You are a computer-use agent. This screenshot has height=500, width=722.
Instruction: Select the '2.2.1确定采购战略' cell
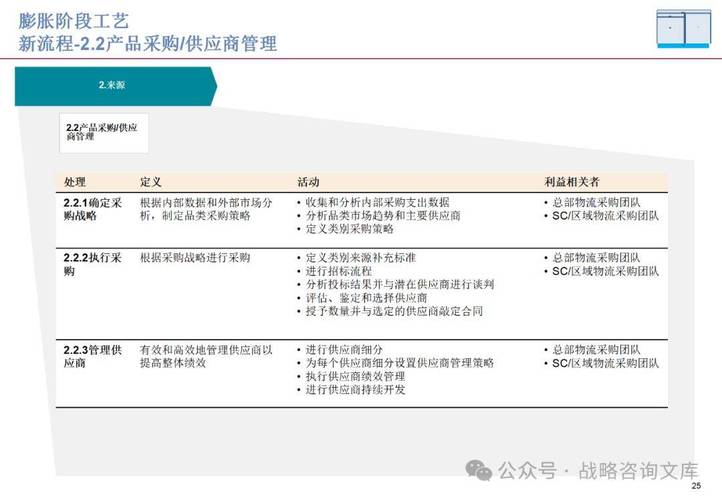click(x=93, y=209)
